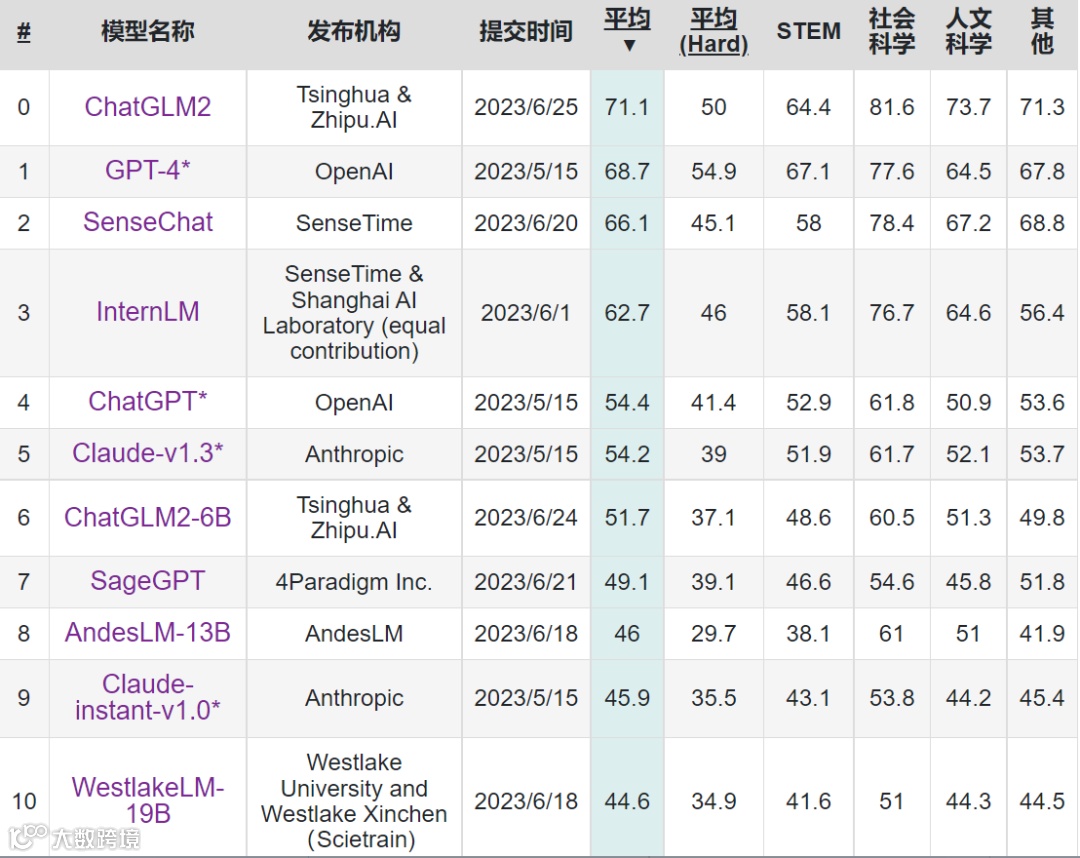The width and height of the screenshot is (1080, 858).
Task: Select the 54.9 Hard score for GPT-4*
Action: click(x=714, y=171)
